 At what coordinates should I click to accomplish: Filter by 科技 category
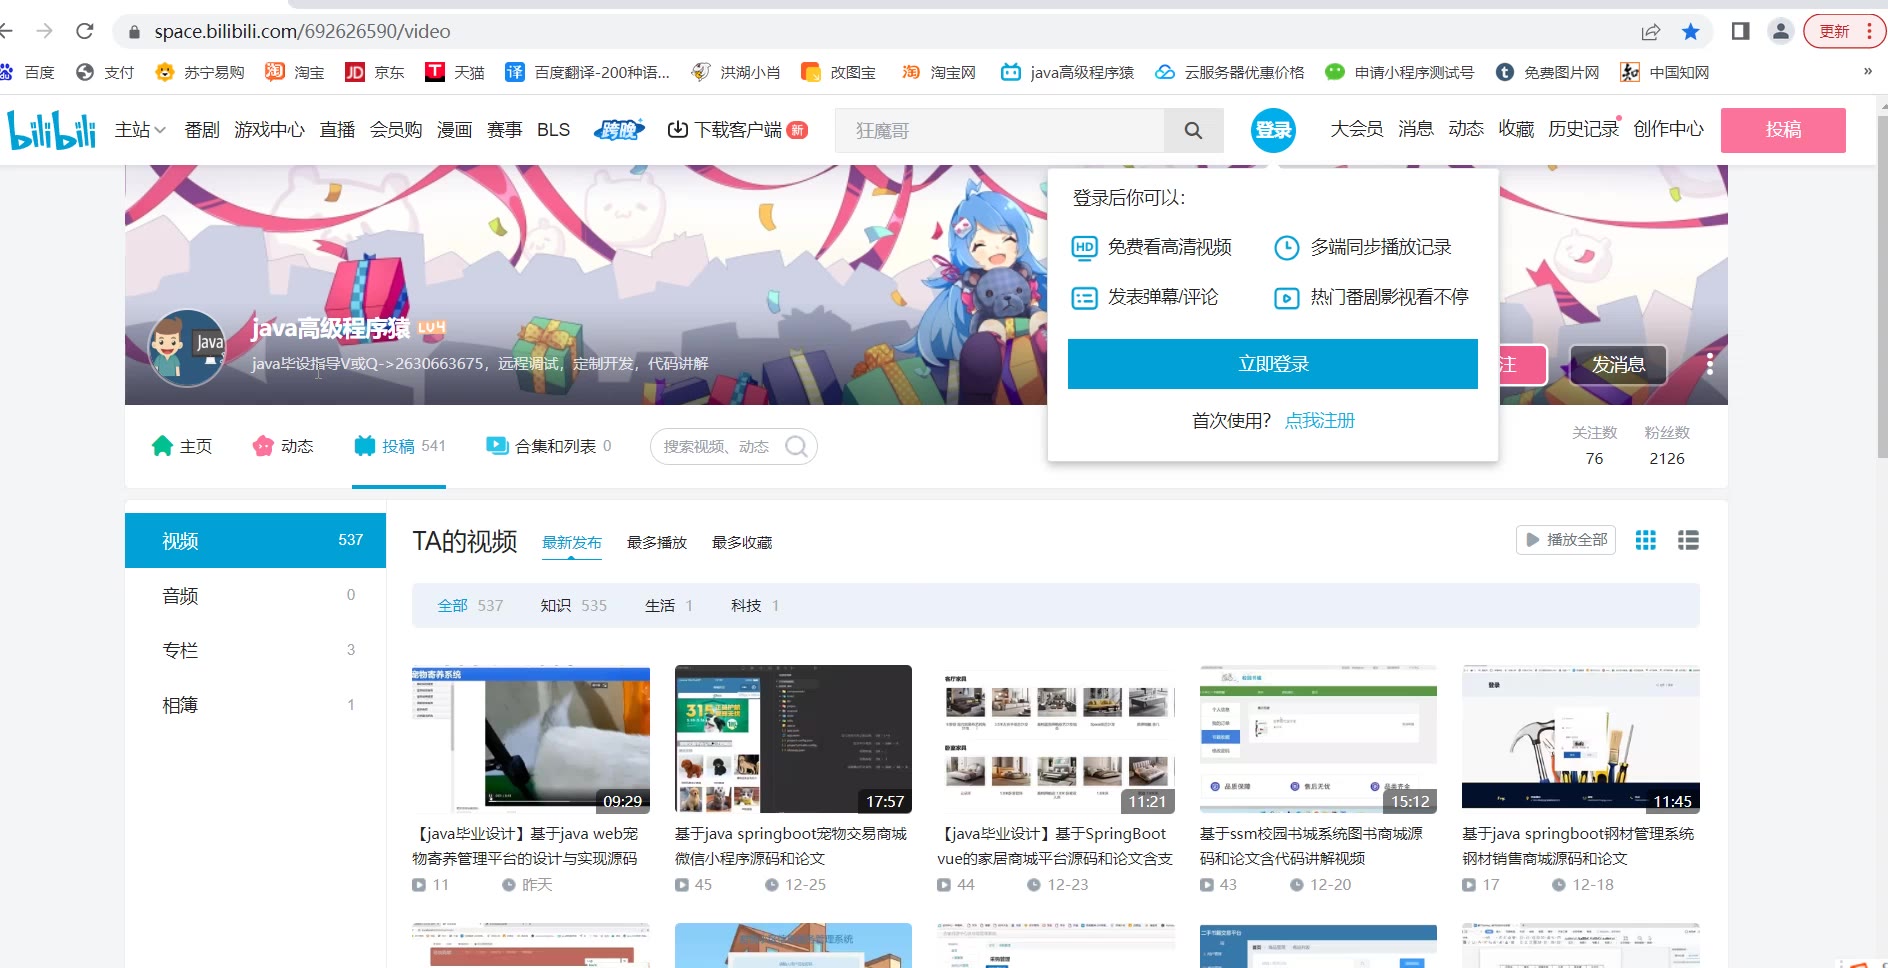click(x=755, y=605)
